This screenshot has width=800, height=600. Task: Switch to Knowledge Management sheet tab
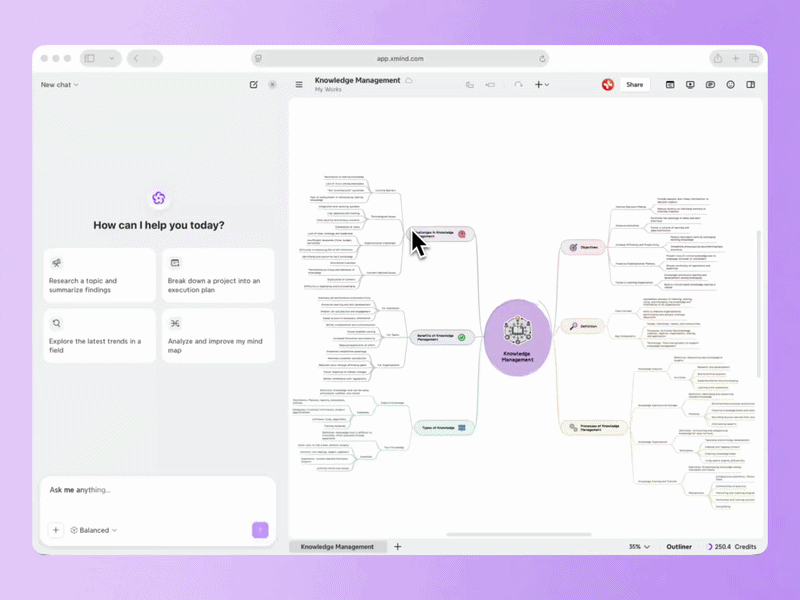pos(337,546)
